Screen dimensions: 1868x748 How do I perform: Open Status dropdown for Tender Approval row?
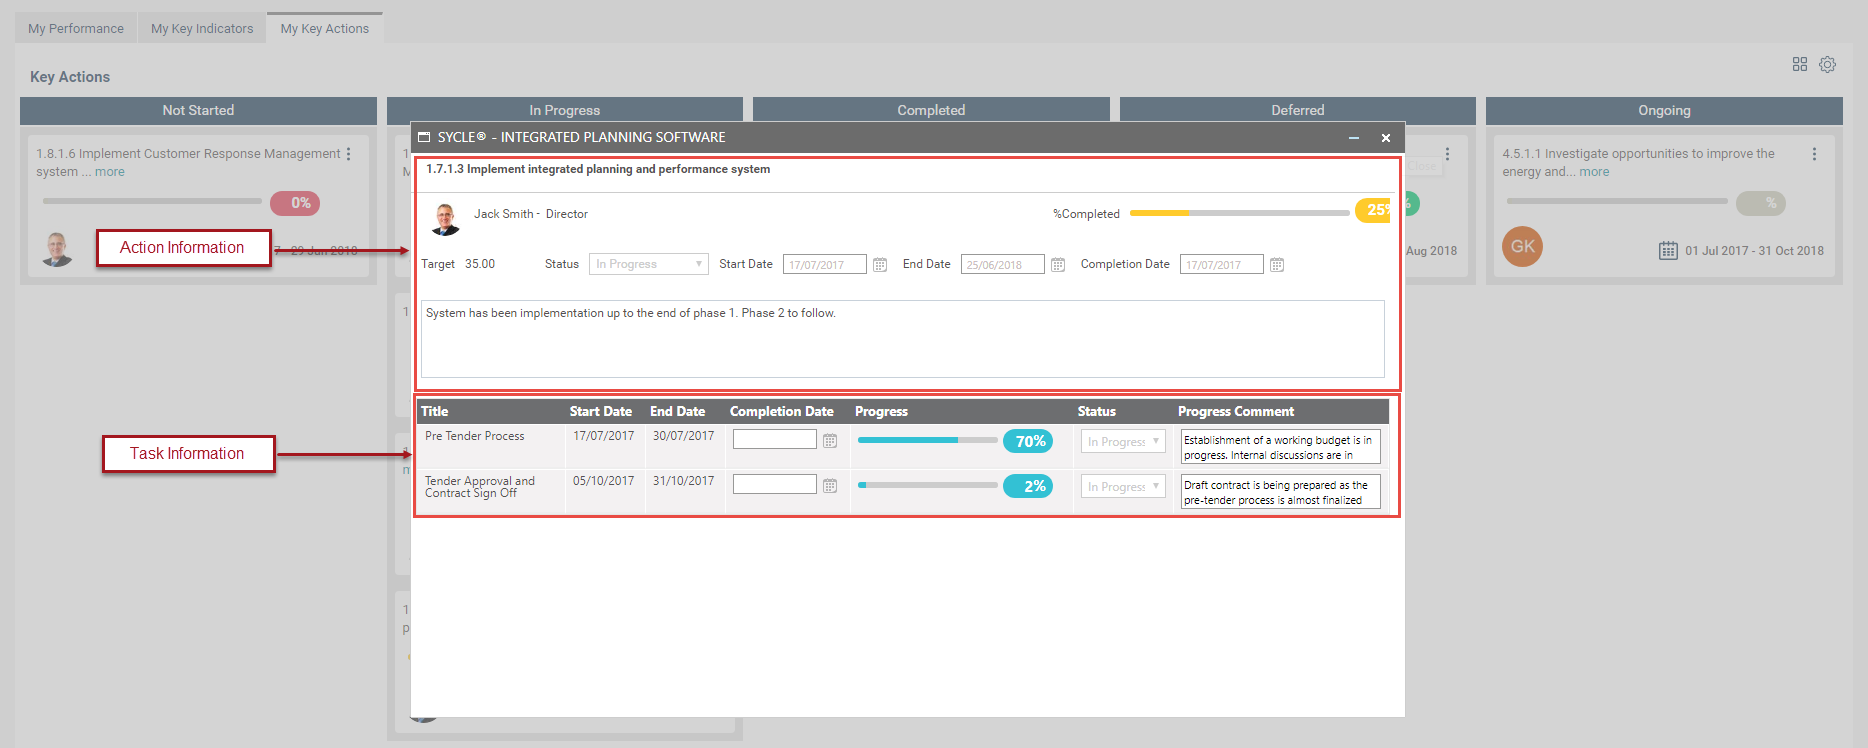(1123, 486)
